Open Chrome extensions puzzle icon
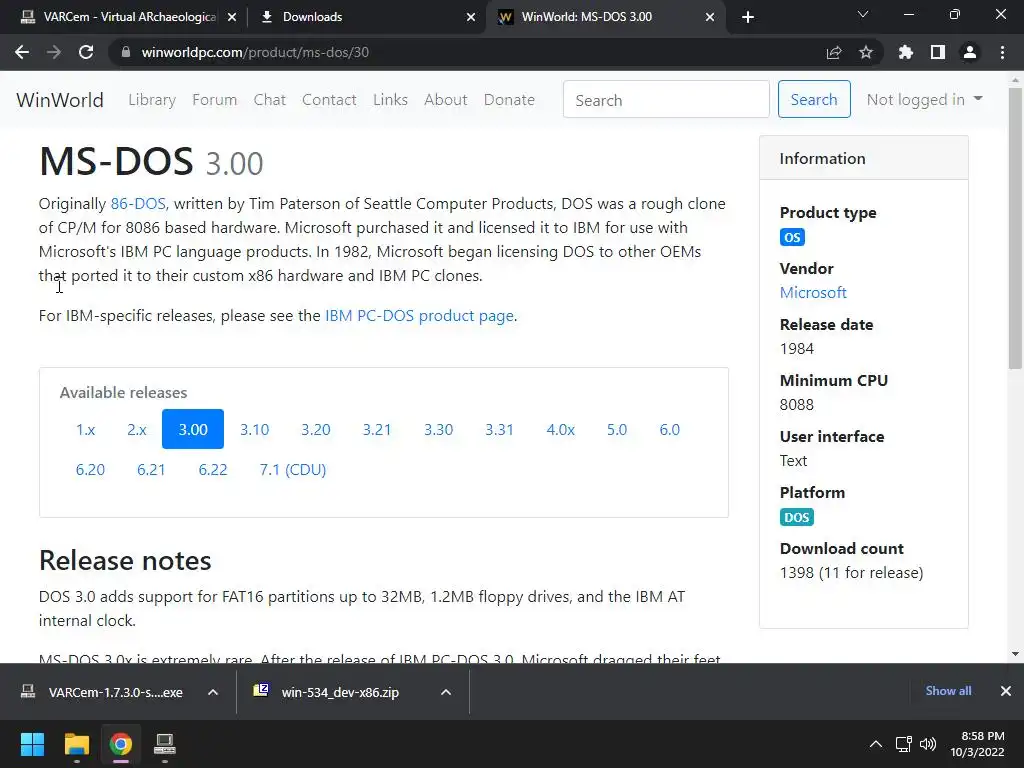The height and width of the screenshot is (768, 1024). 905,52
